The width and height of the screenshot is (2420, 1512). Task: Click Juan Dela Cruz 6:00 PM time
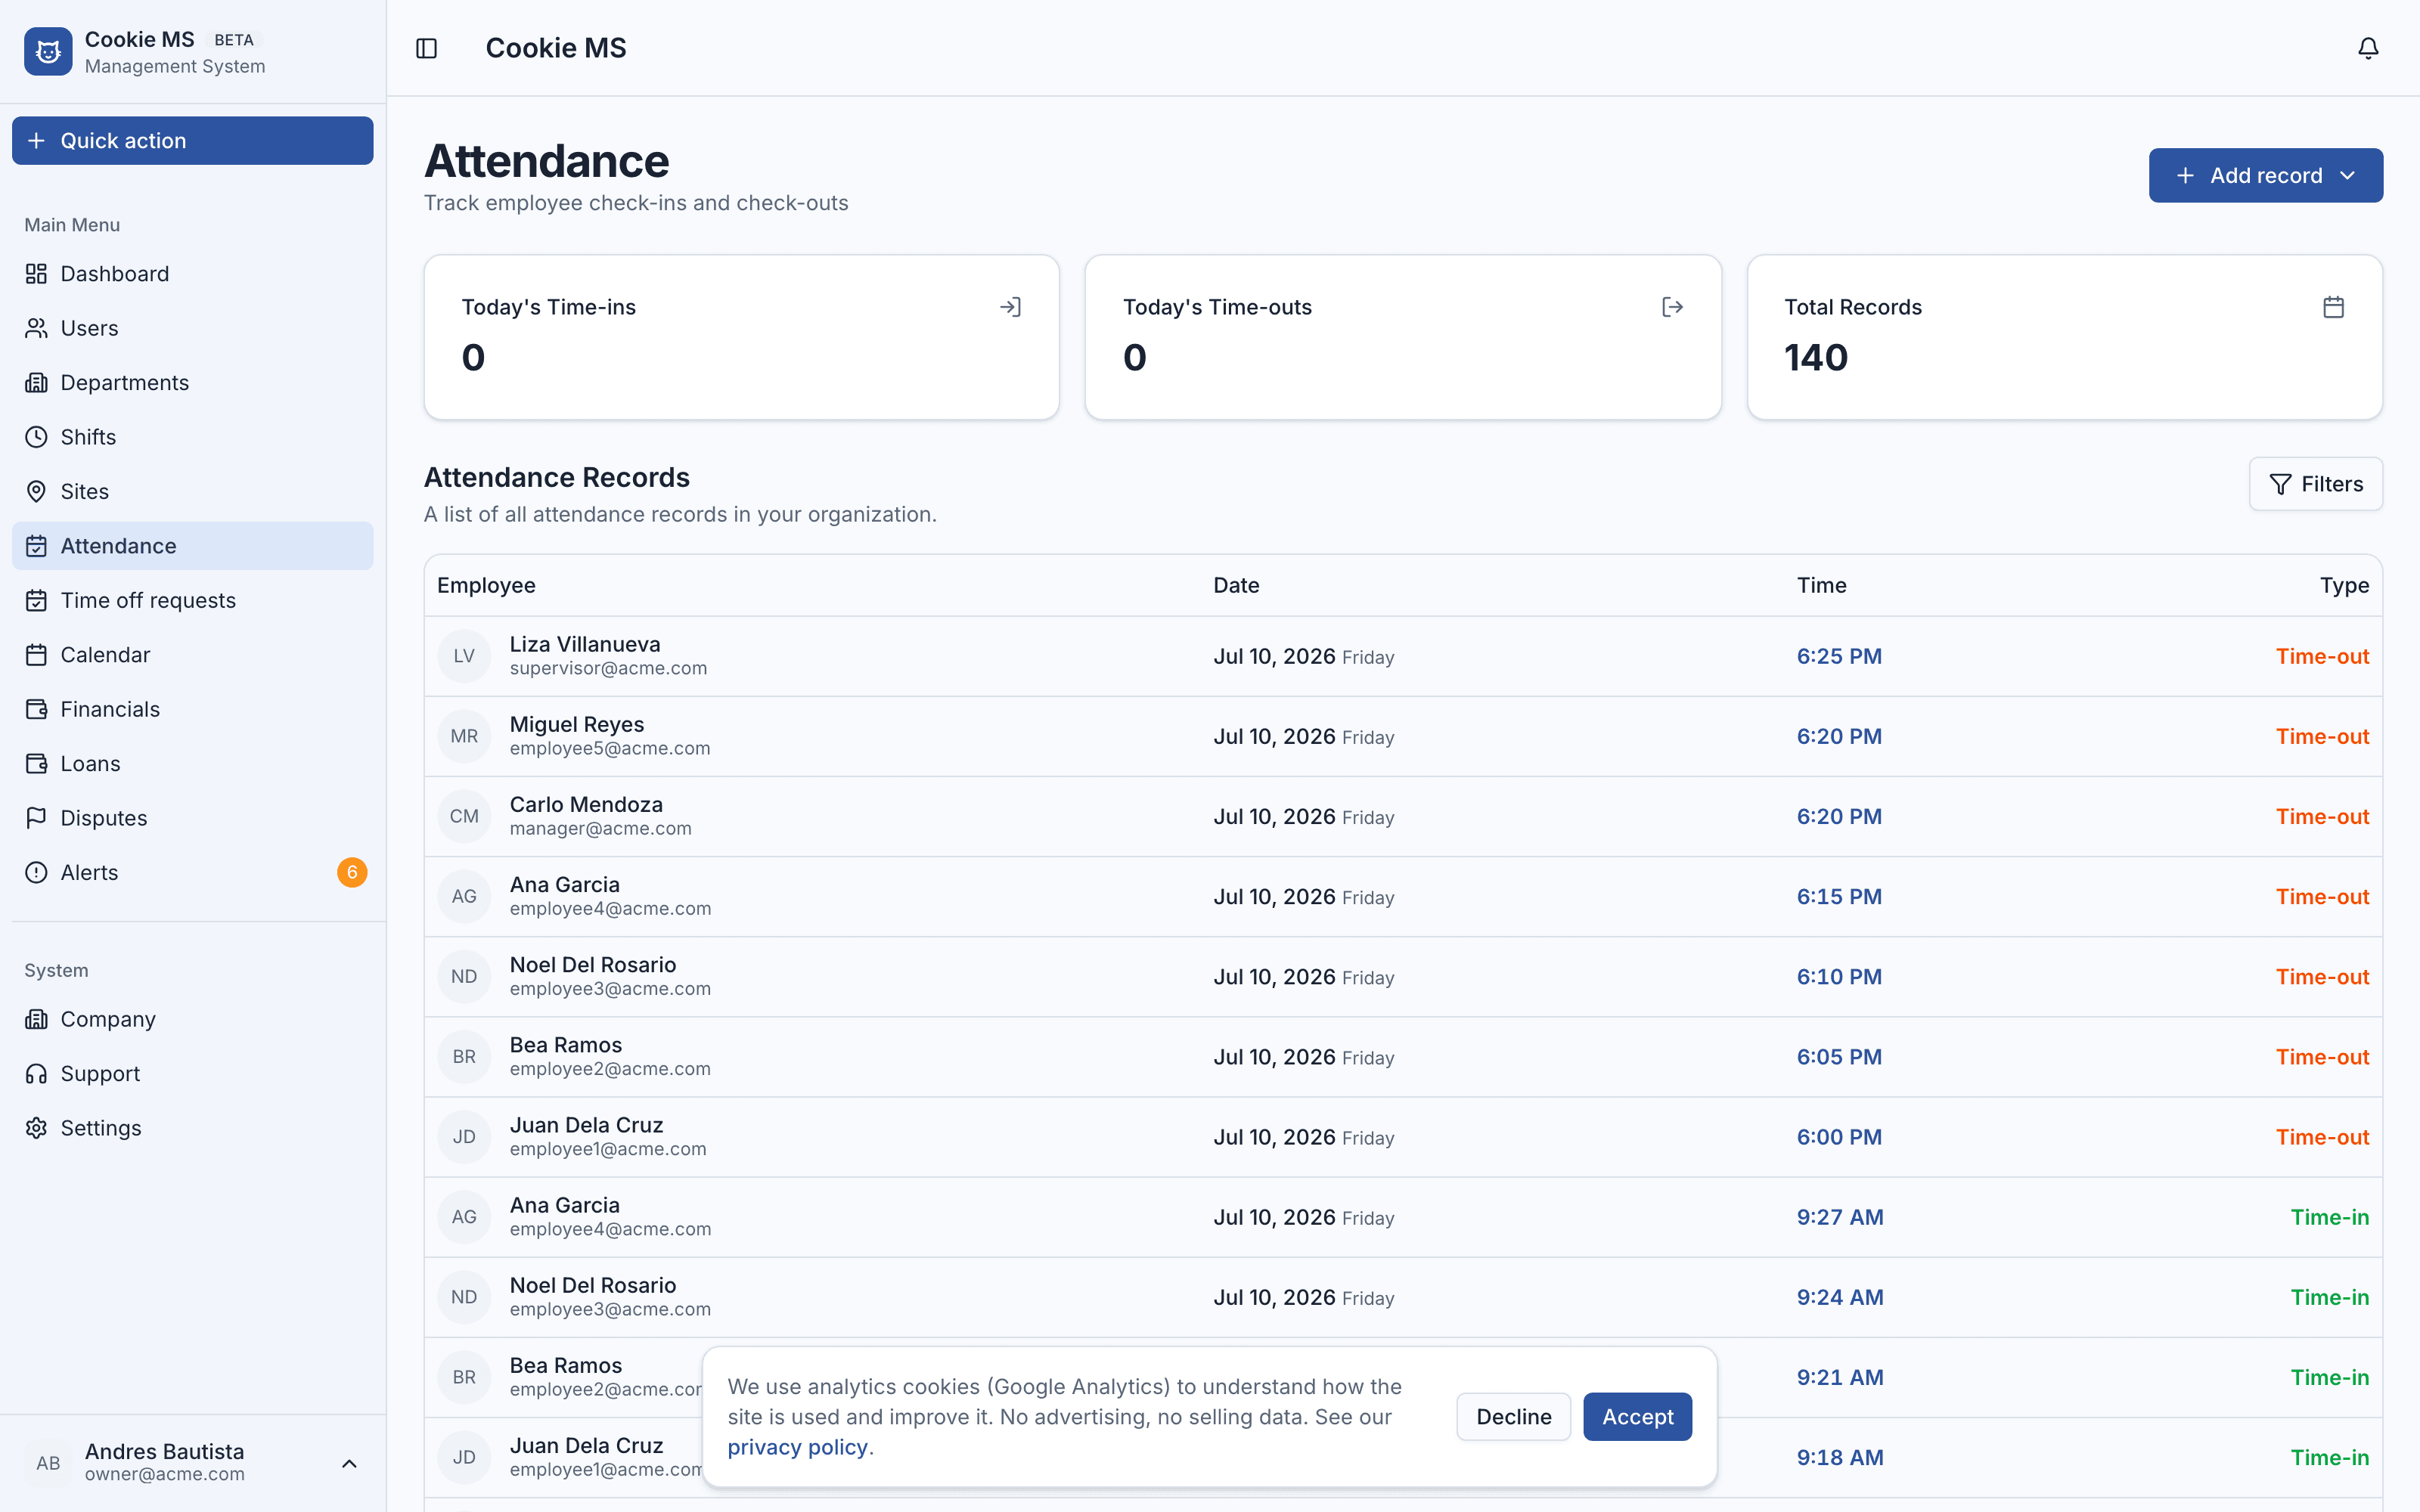pos(1839,1137)
